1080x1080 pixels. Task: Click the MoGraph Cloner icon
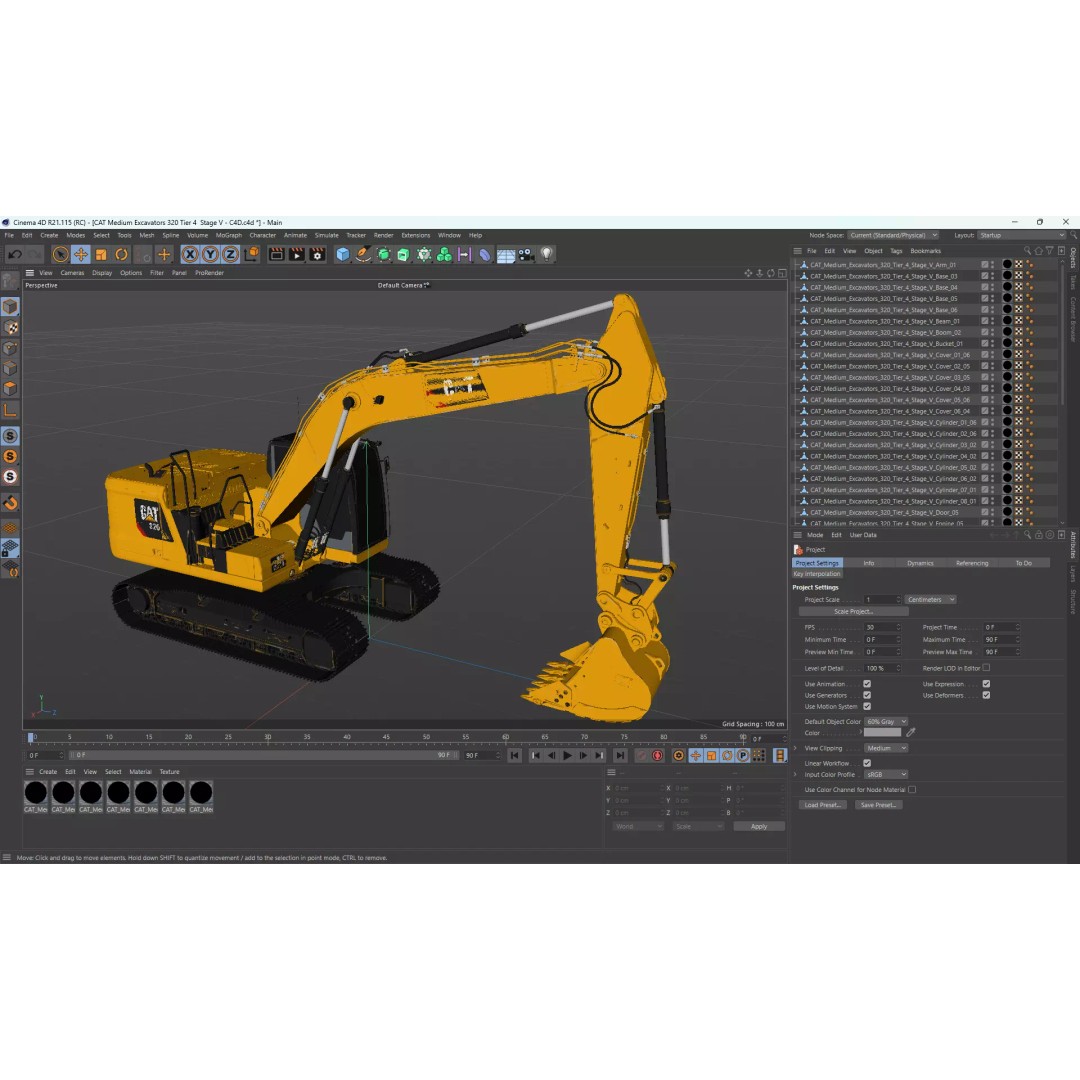[444, 255]
